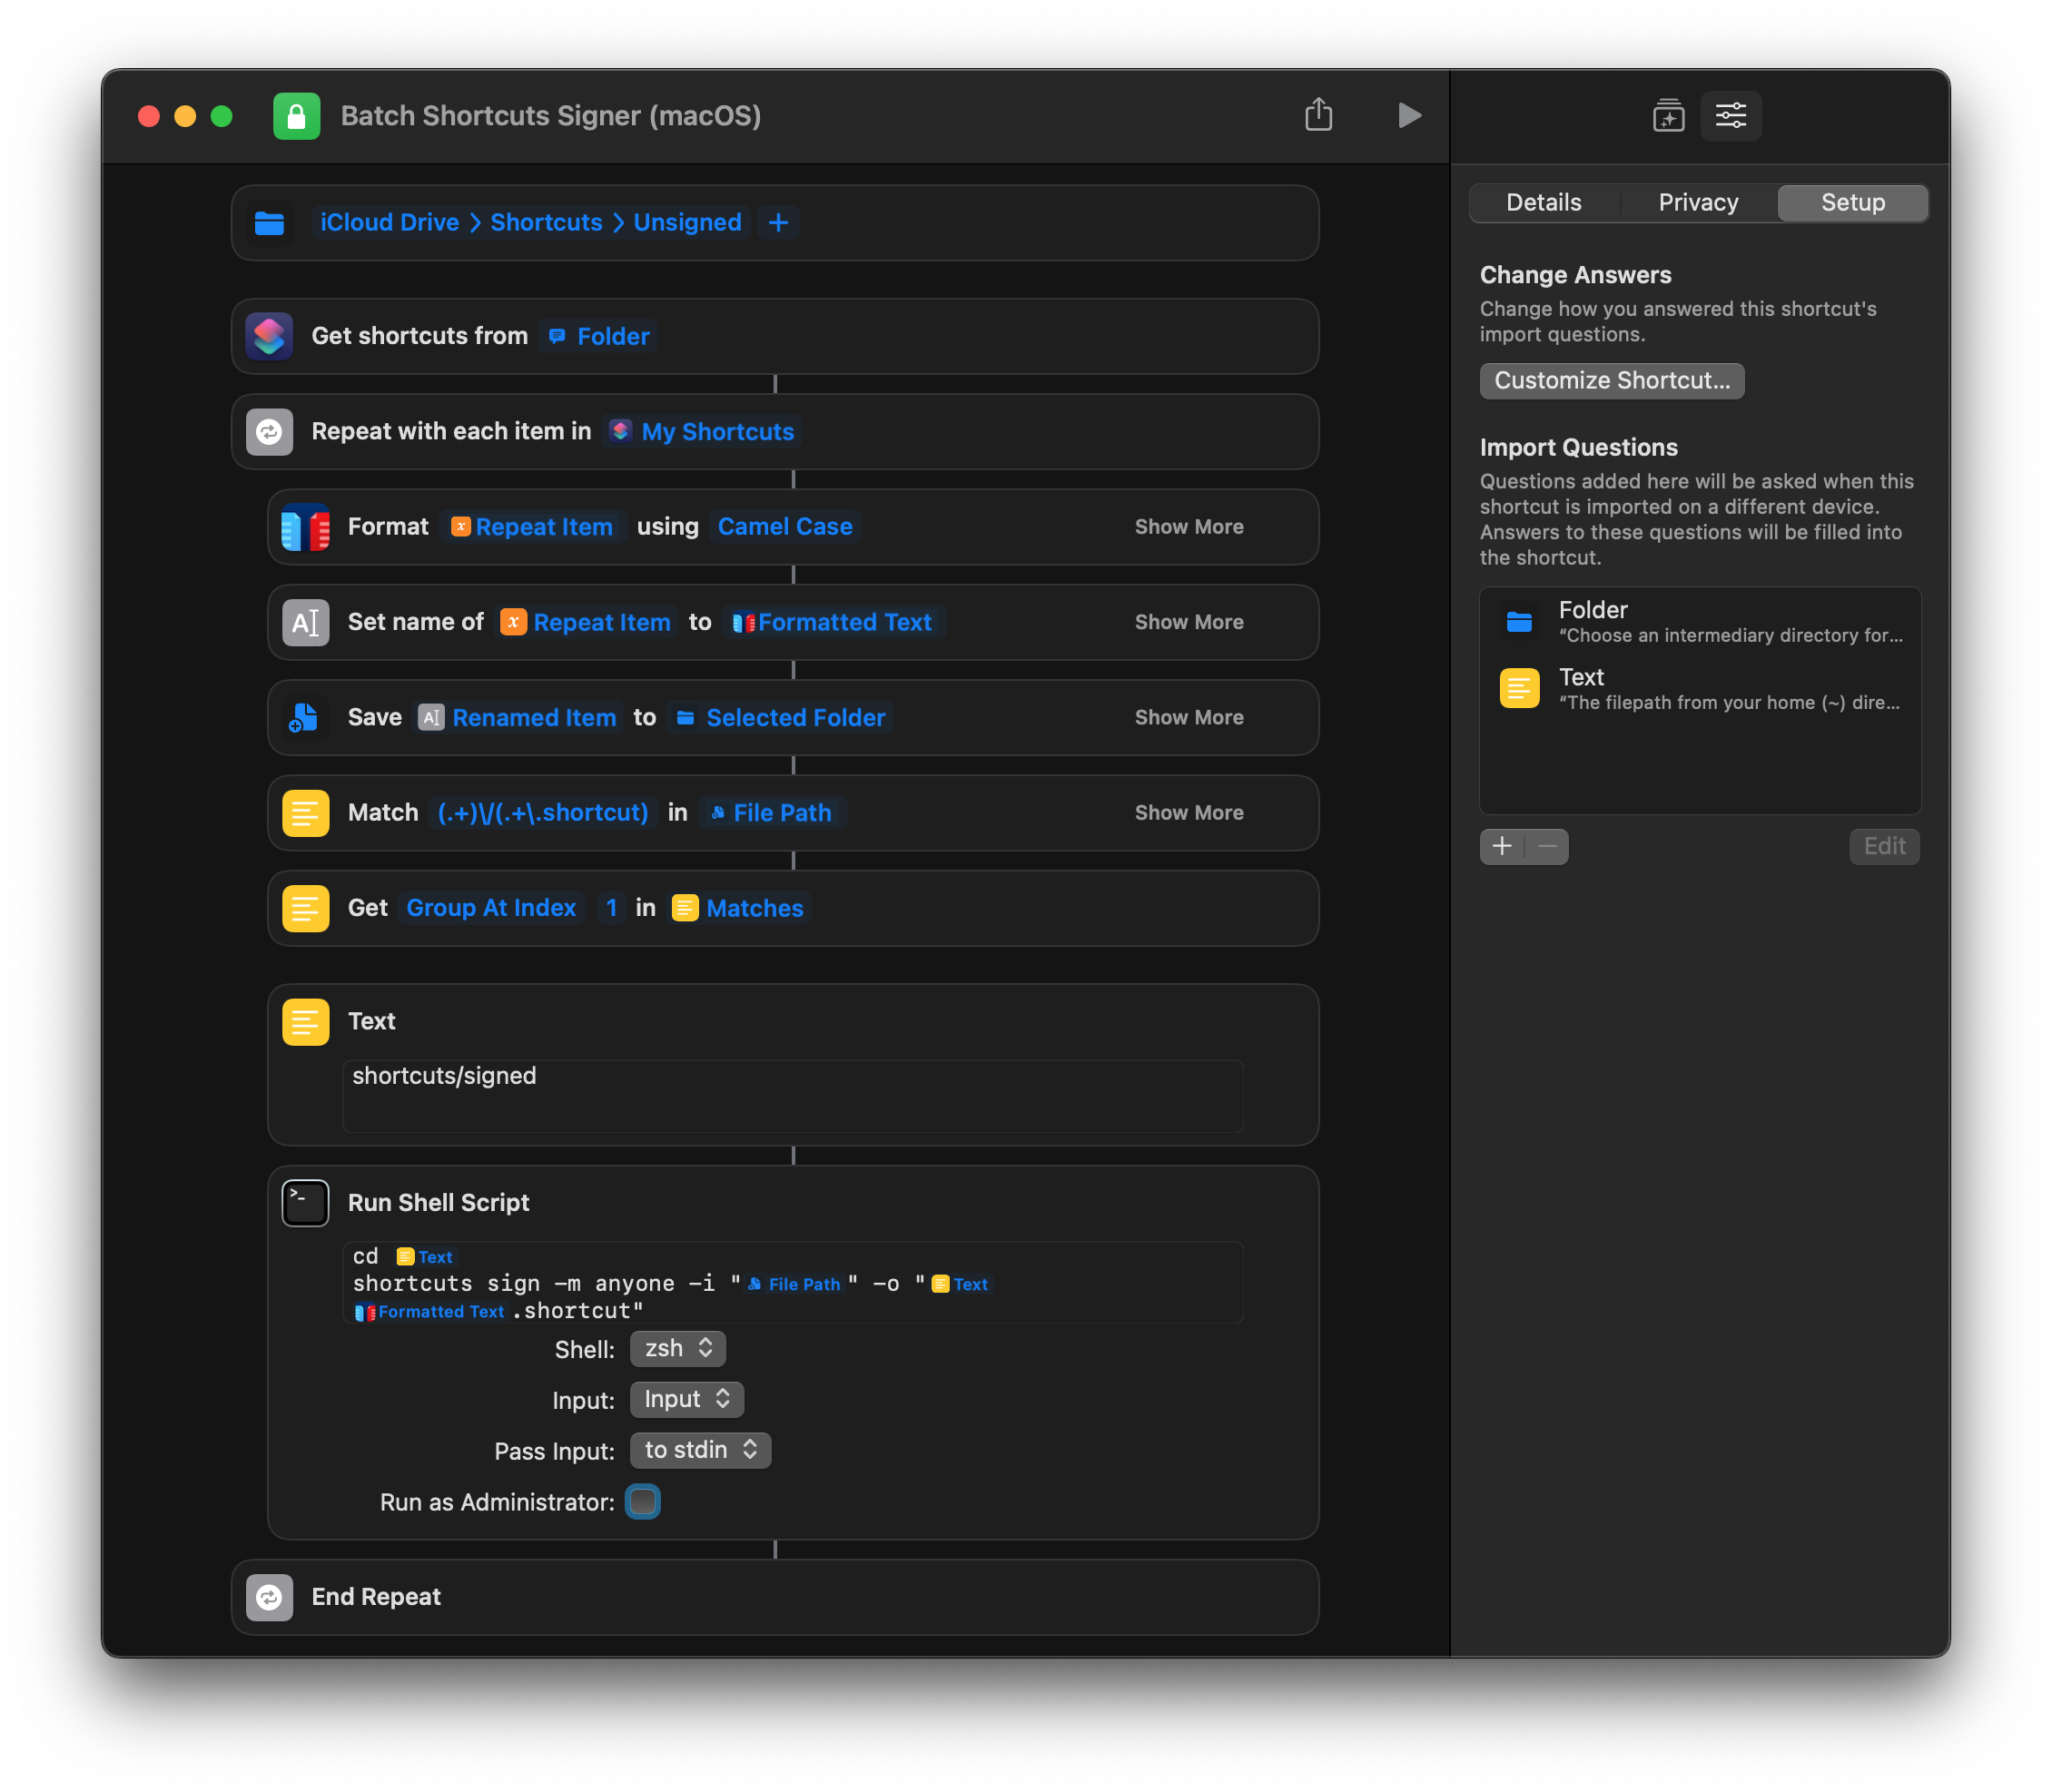
Task: Expand Show More on Match action
Action: (x=1188, y=813)
